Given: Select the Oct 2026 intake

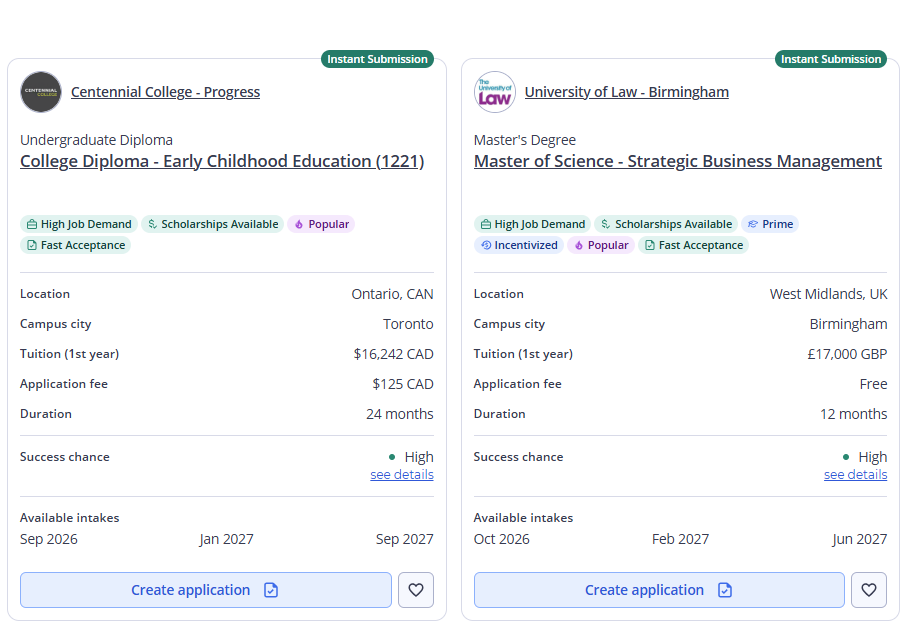Looking at the screenshot, I should tap(501, 539).
